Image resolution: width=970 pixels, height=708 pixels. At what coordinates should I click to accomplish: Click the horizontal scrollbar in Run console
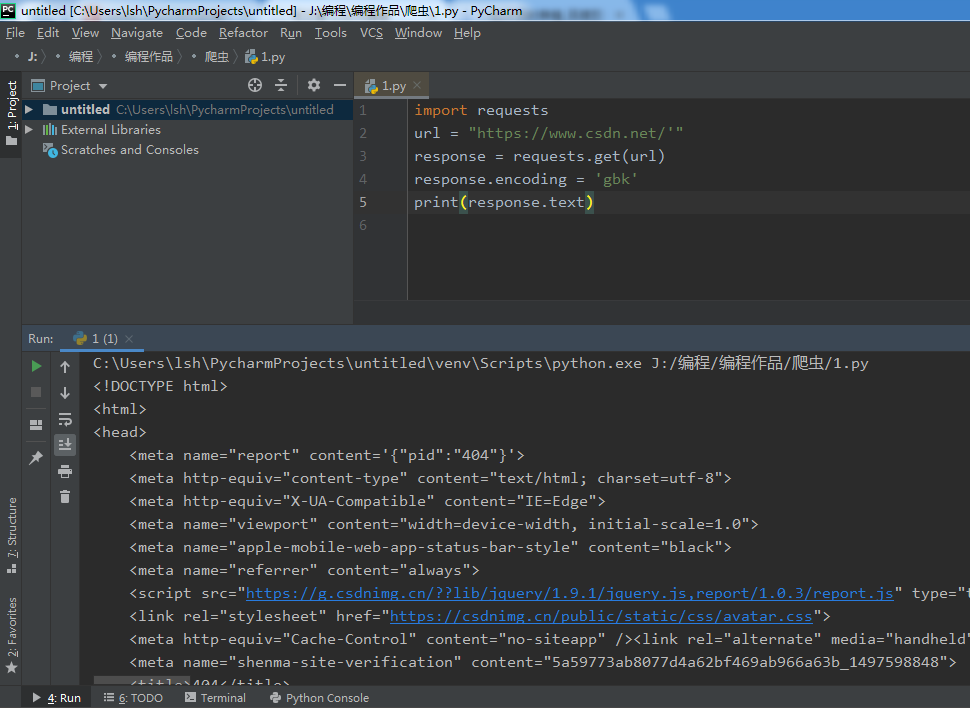142,680
